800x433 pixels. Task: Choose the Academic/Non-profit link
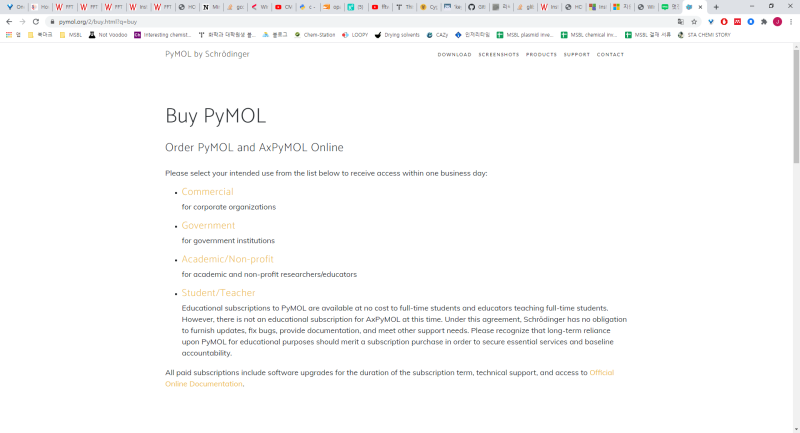click(228, 259)
